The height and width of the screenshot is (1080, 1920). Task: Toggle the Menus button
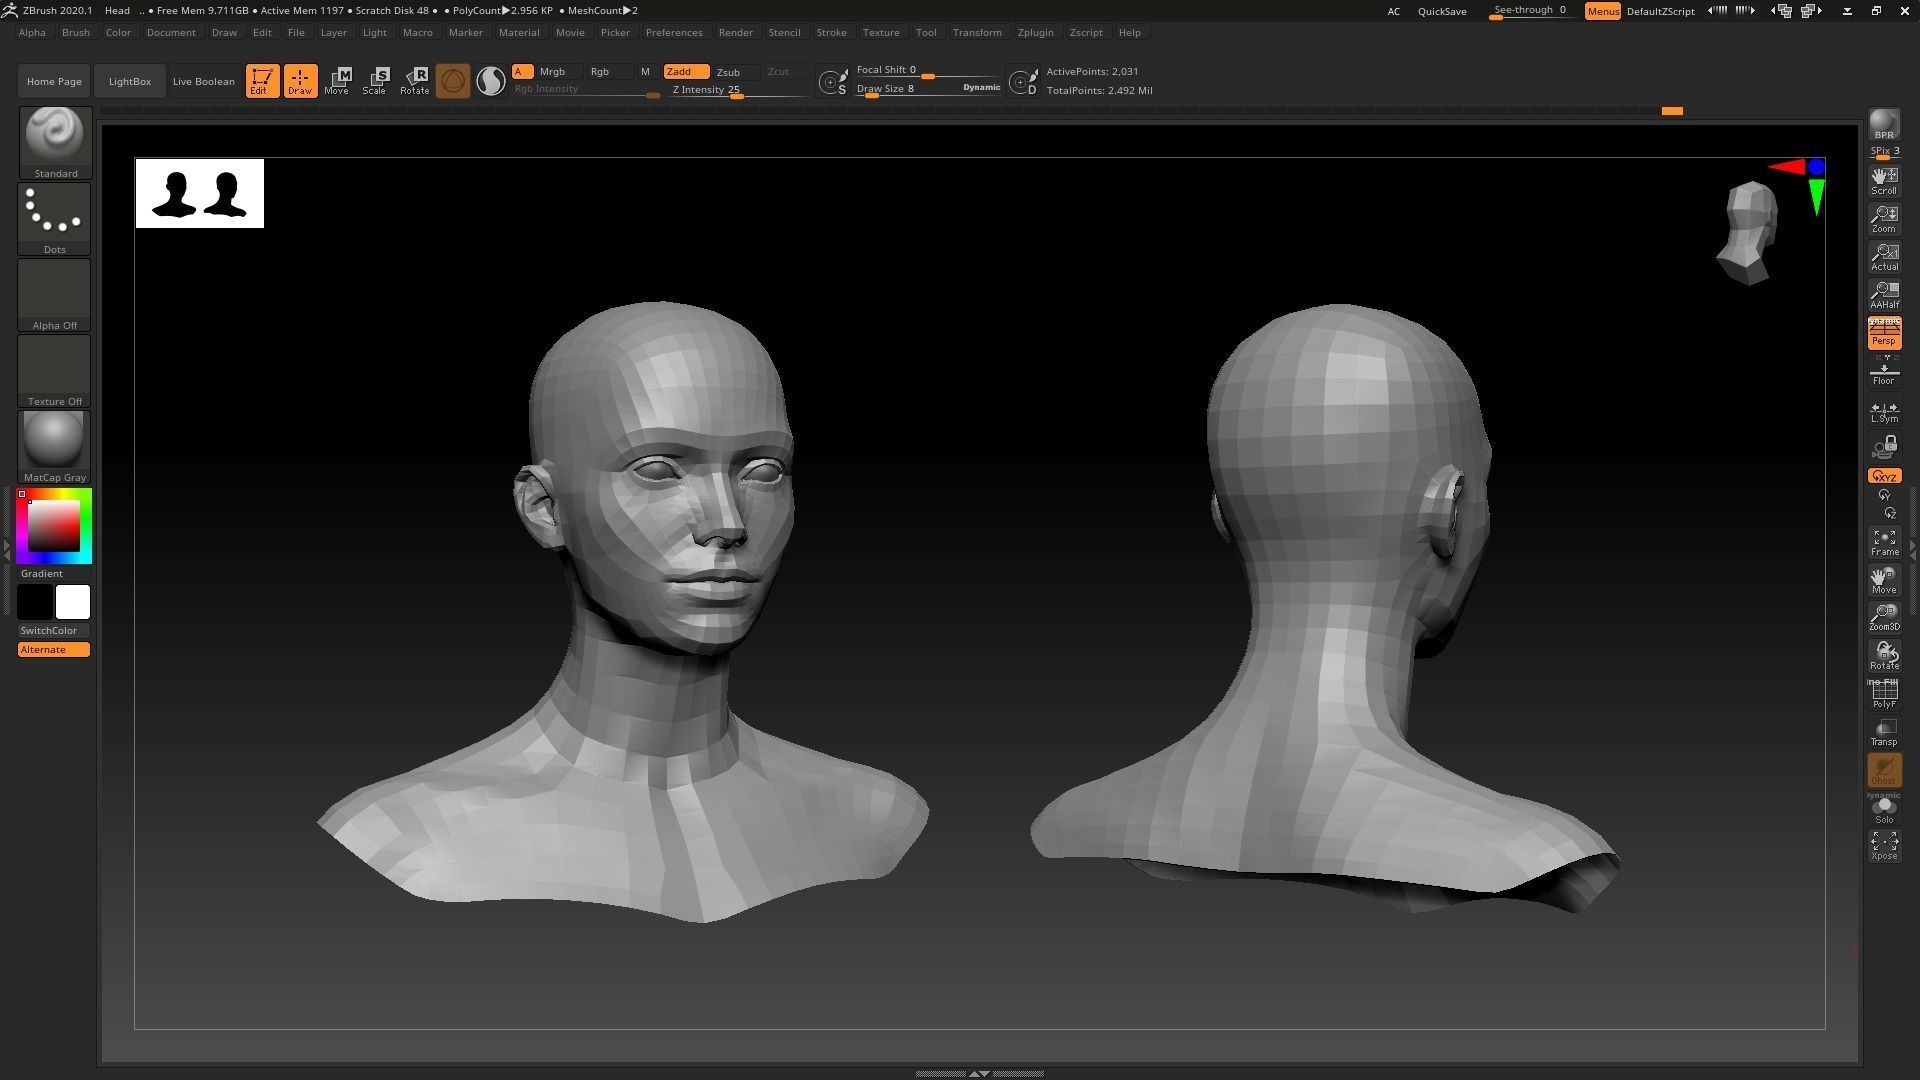tap(1602, 11)
